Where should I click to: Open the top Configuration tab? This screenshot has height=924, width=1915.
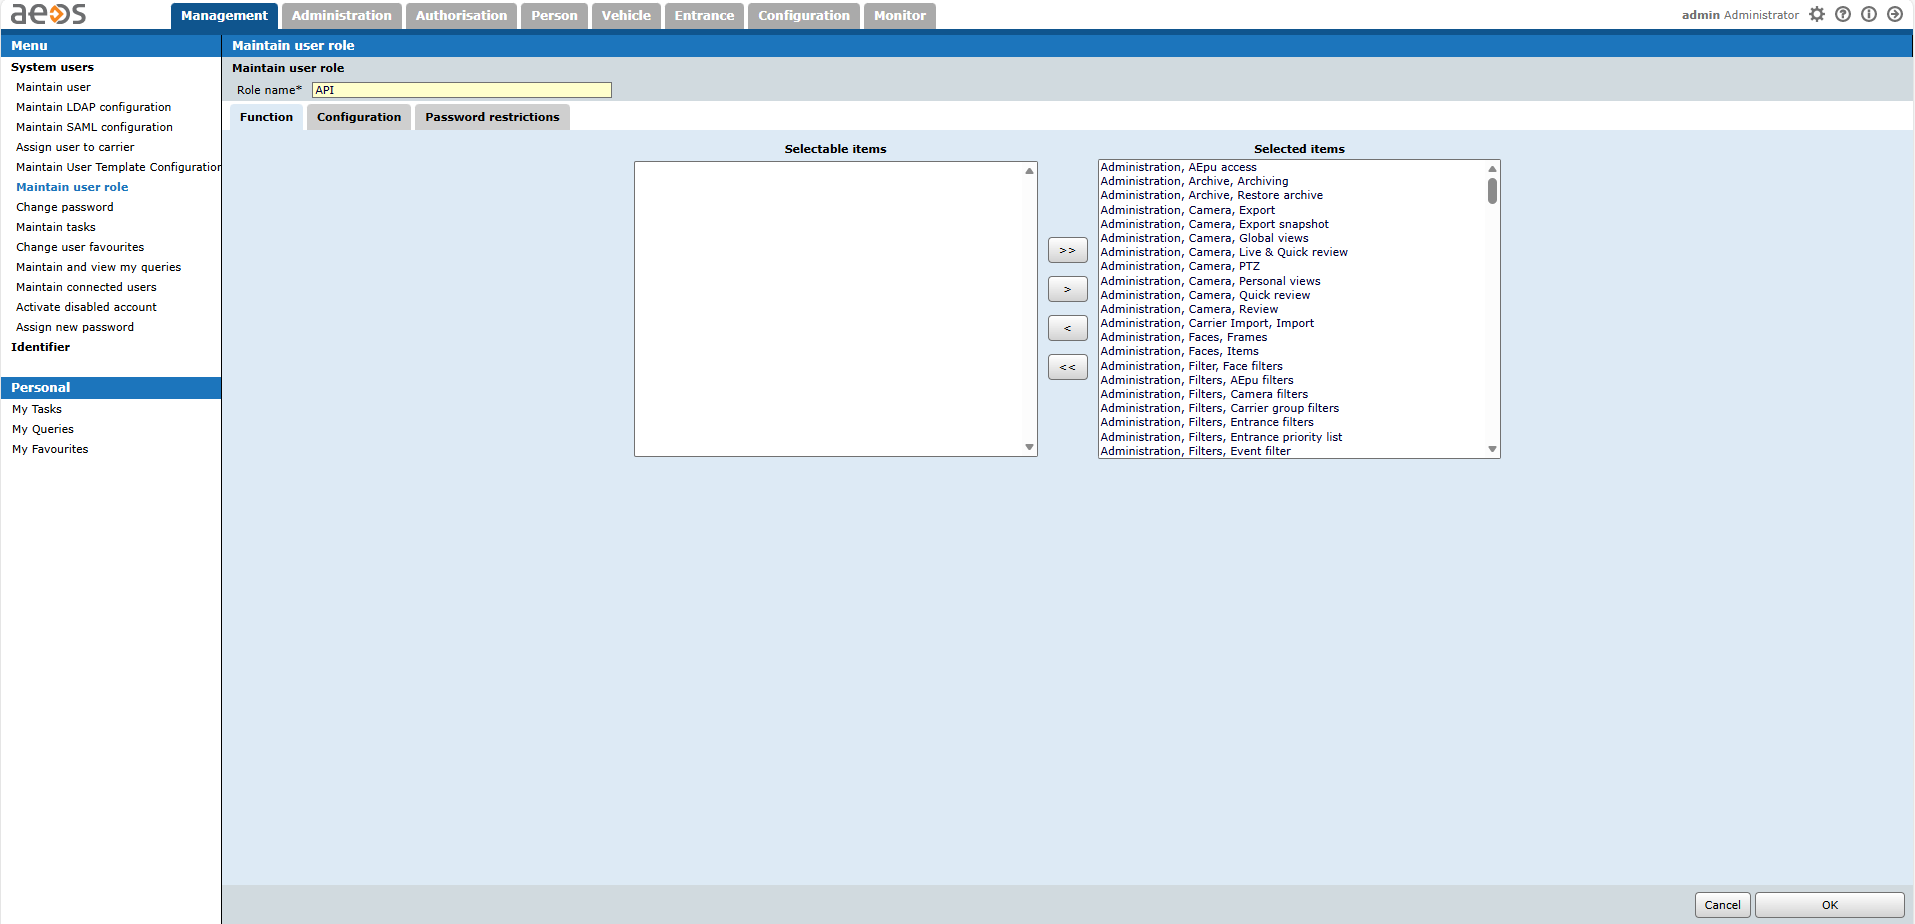click(x=804, y=16)
